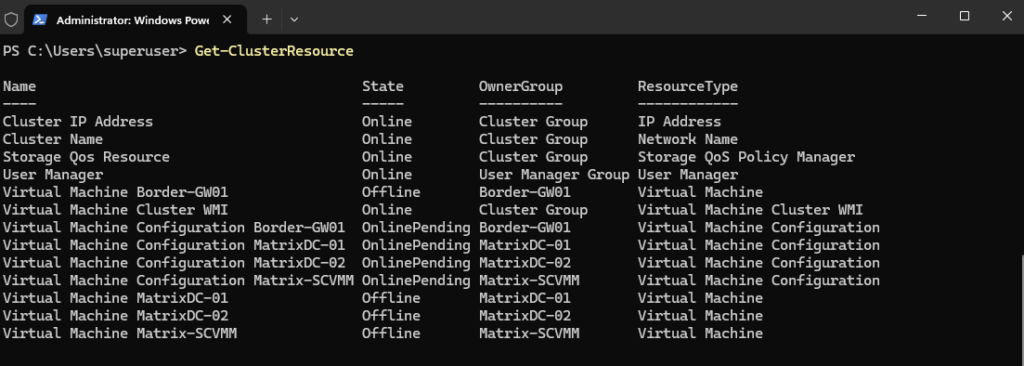Click the User Manager Group text
Image resolution: width=1024 pixels, height=366 pixels.
tap(554, 175)
